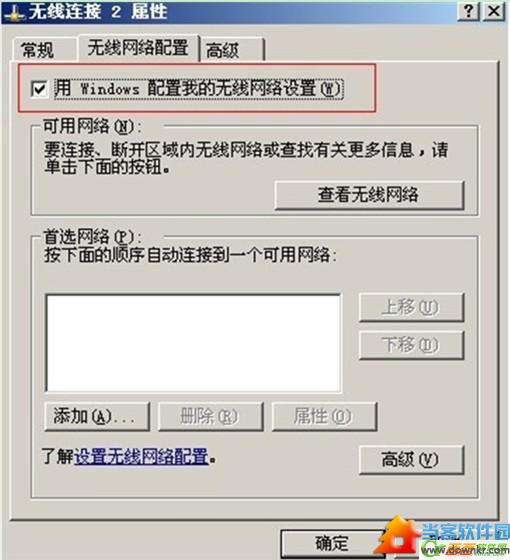Click the 下移(D) button
The width and height of the screenshot is (510, 560).
click(411, 345)
